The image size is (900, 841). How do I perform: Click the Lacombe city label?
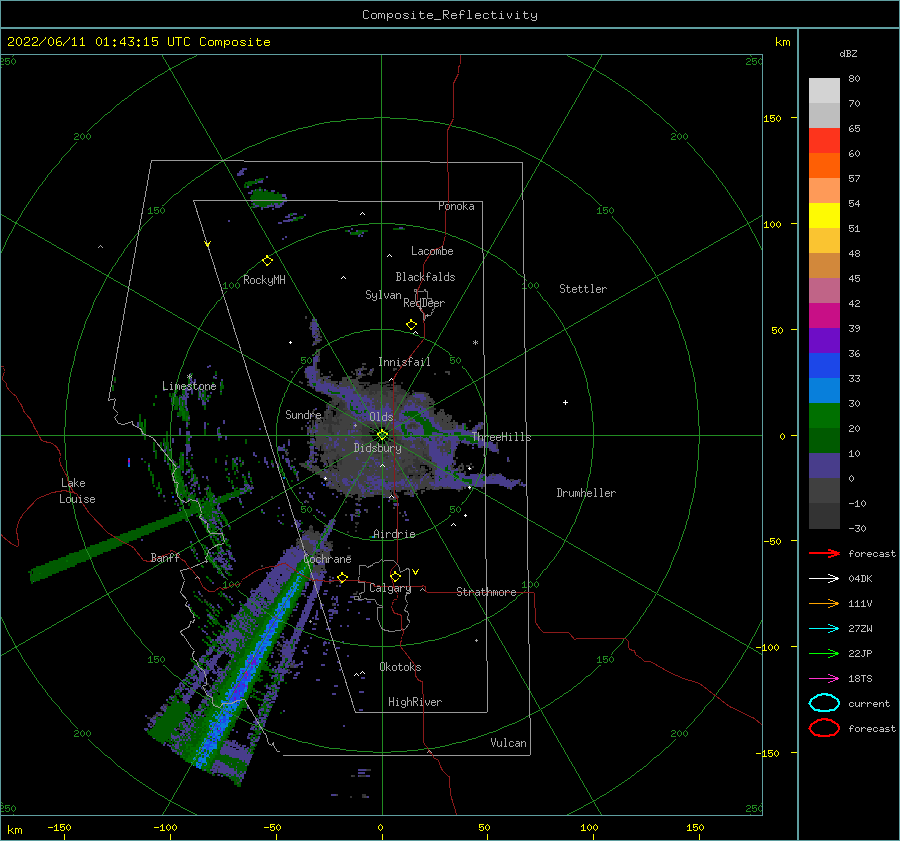pos(432,251)
